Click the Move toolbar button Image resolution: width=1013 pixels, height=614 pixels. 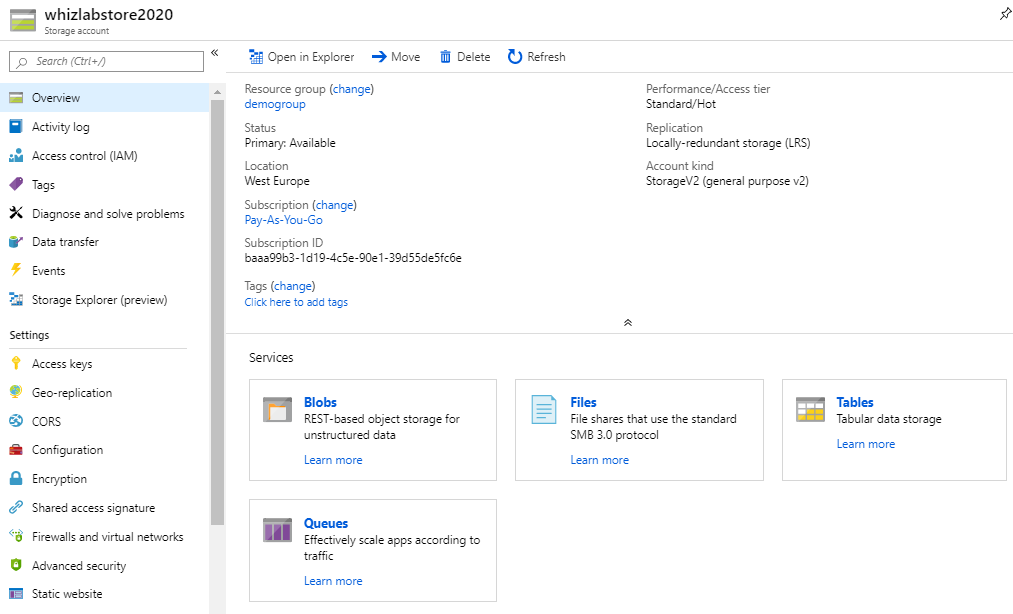pyautogui.click(x=396, y=57)
